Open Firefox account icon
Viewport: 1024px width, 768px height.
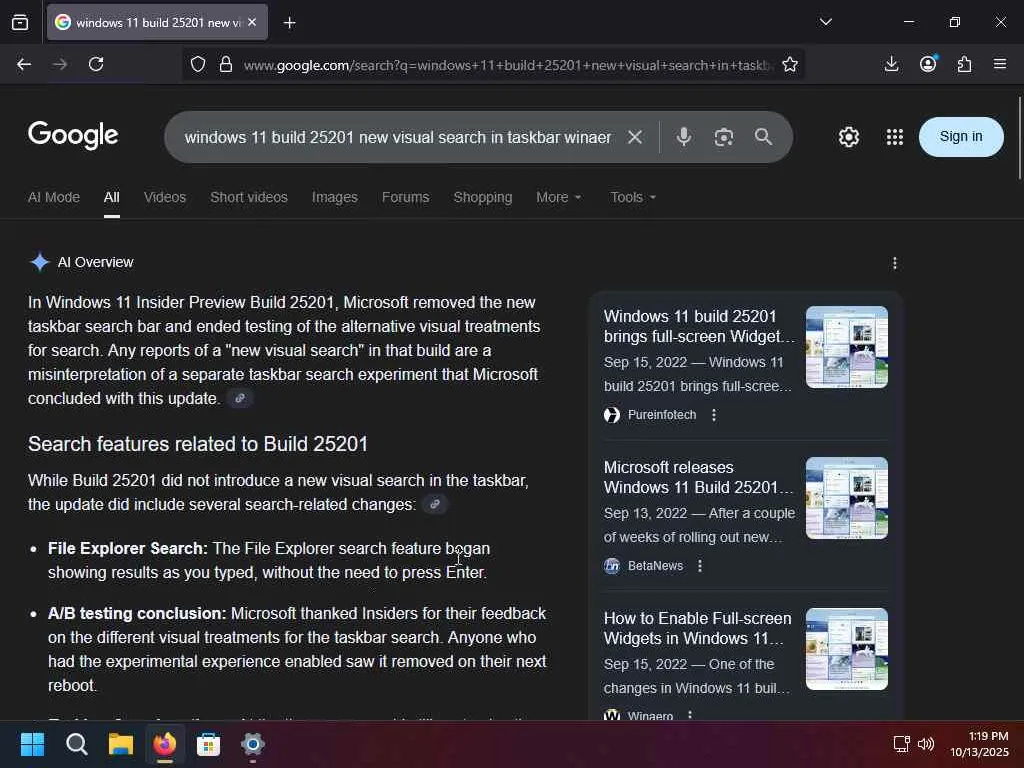928,64
